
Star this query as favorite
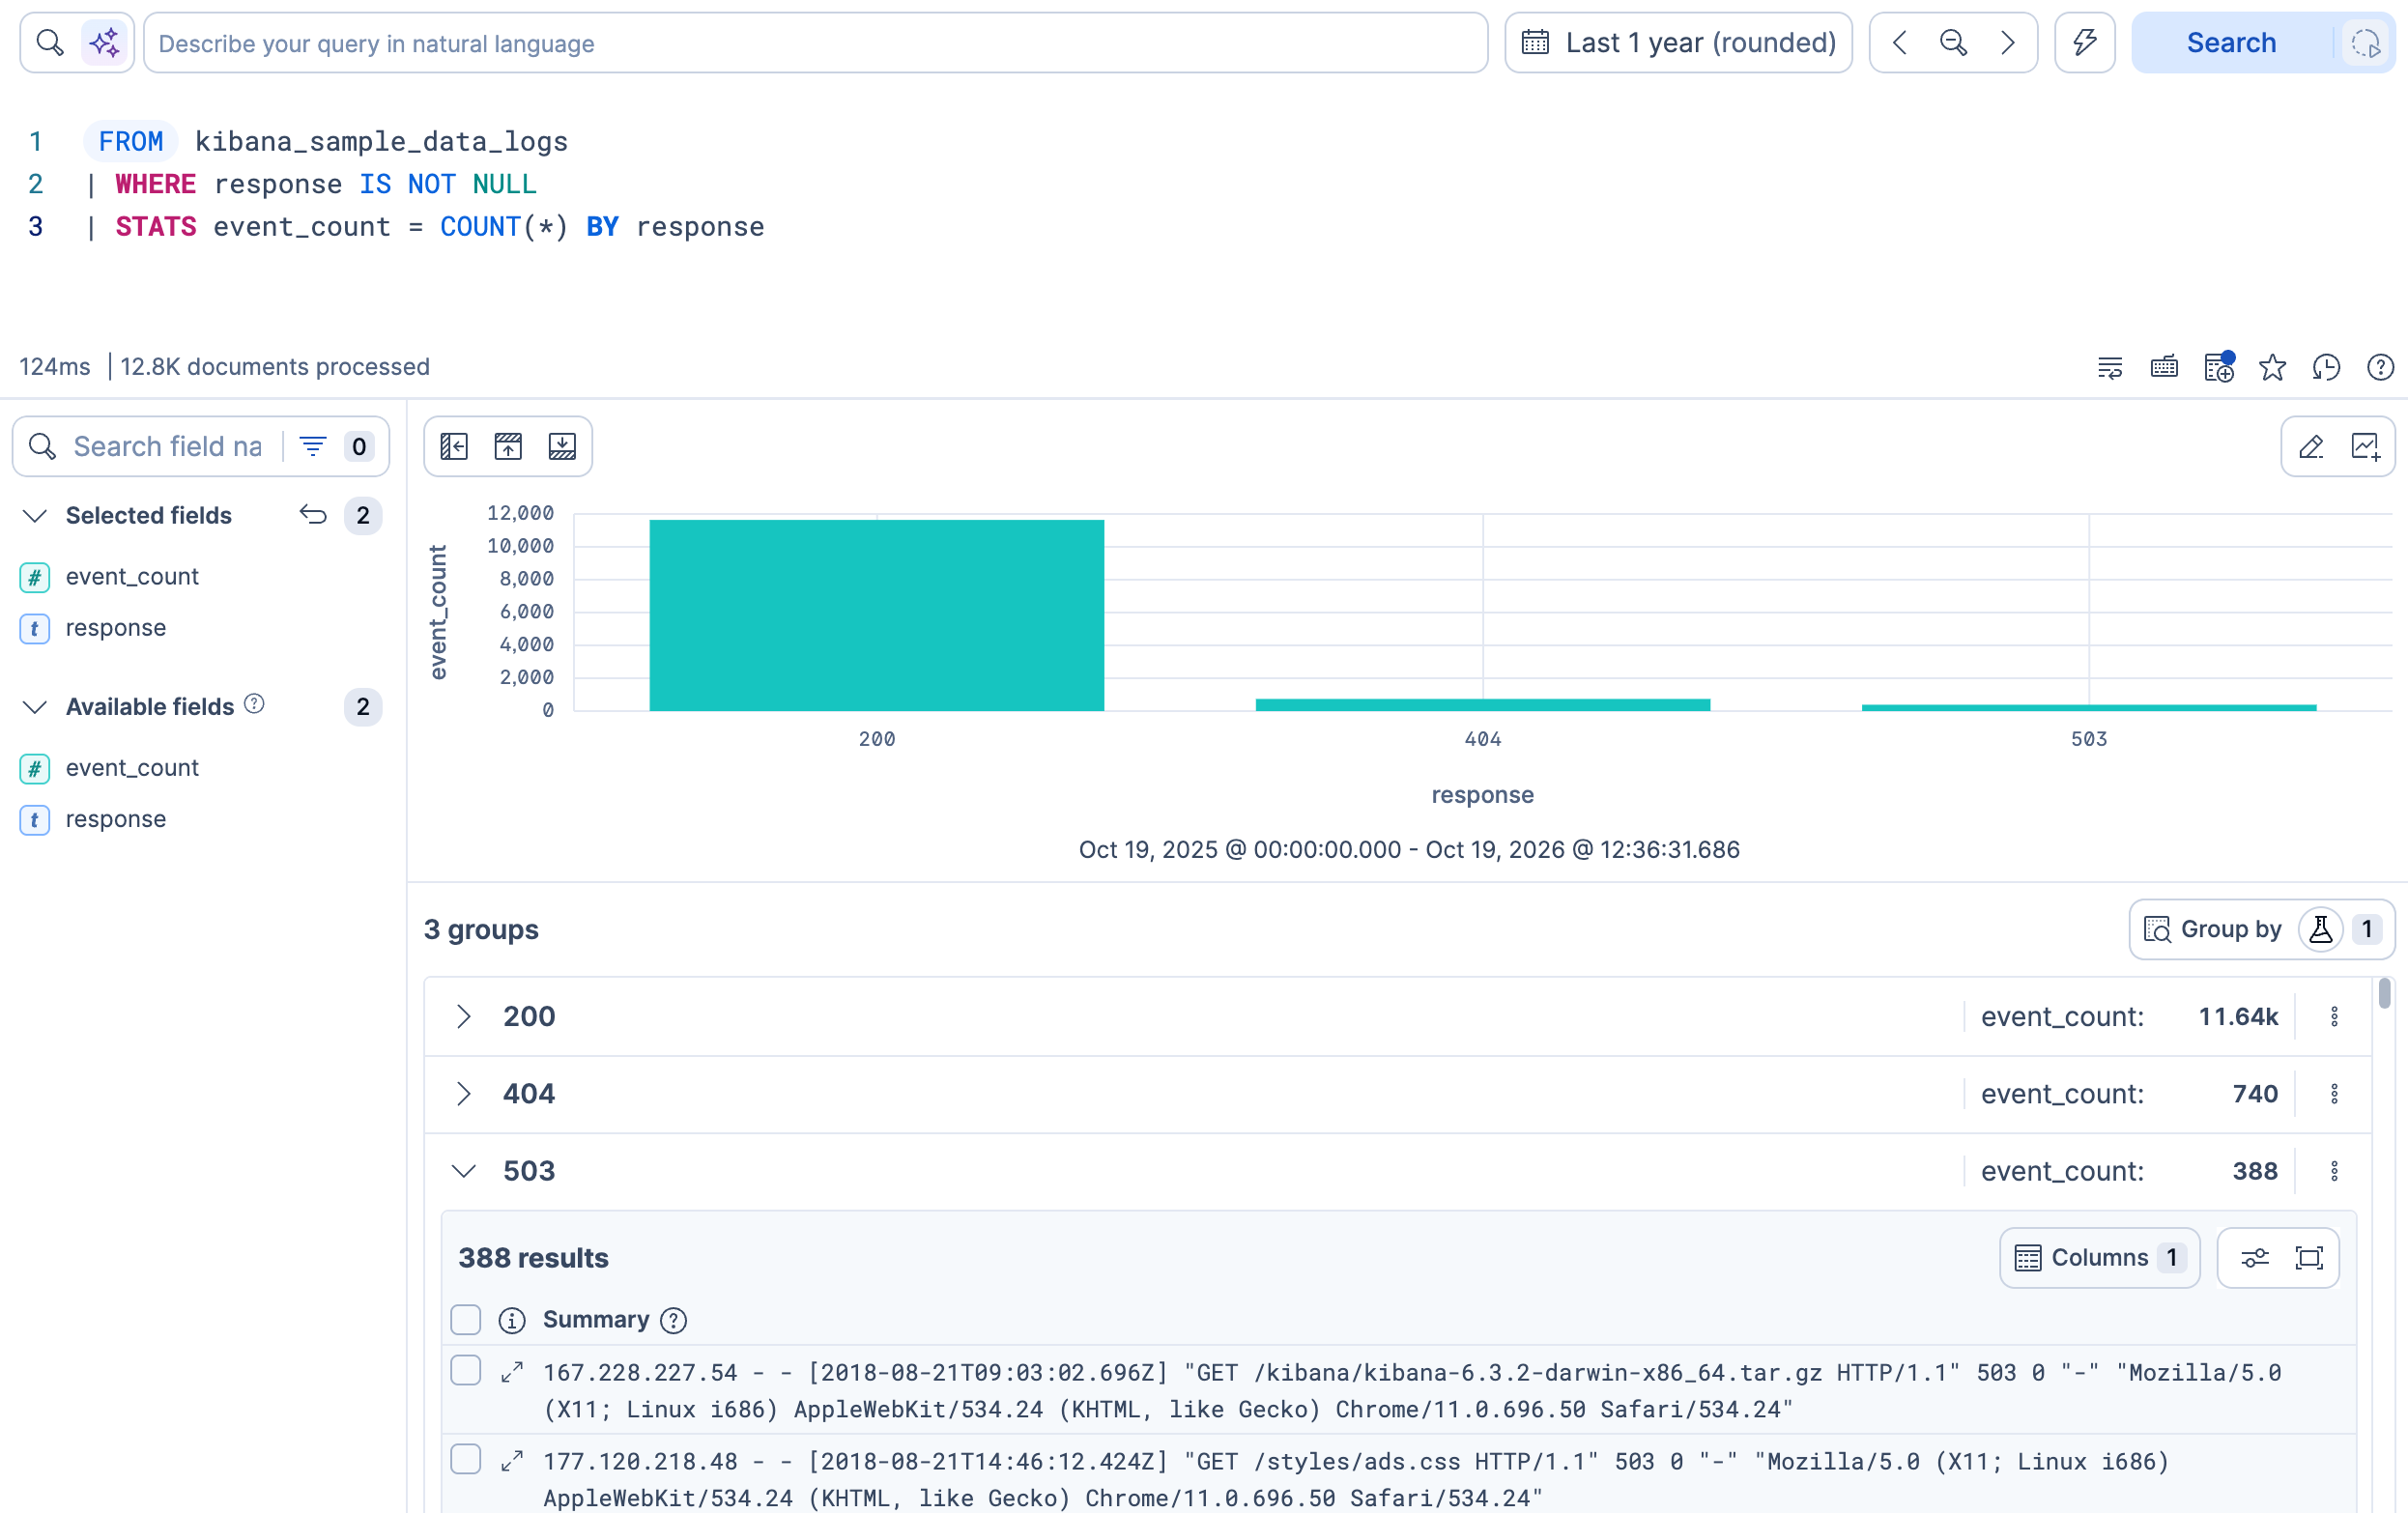click(2272, 367)
